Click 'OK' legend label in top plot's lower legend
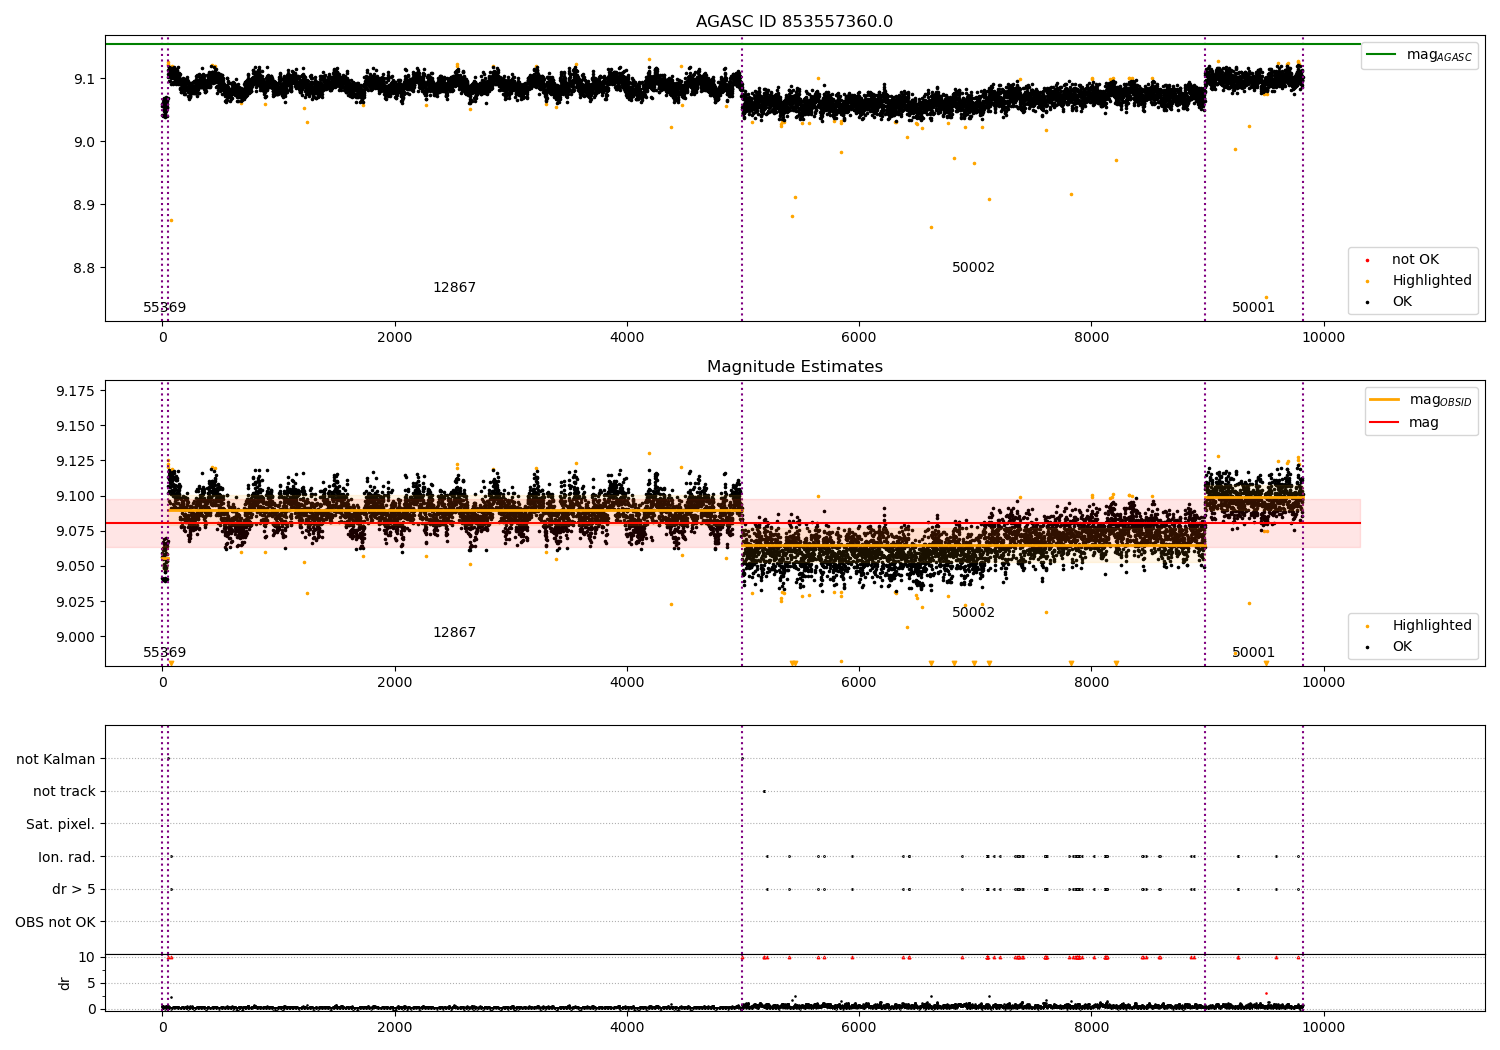This screenshot has width=1500, height=1050. (x=1402, y=302)
